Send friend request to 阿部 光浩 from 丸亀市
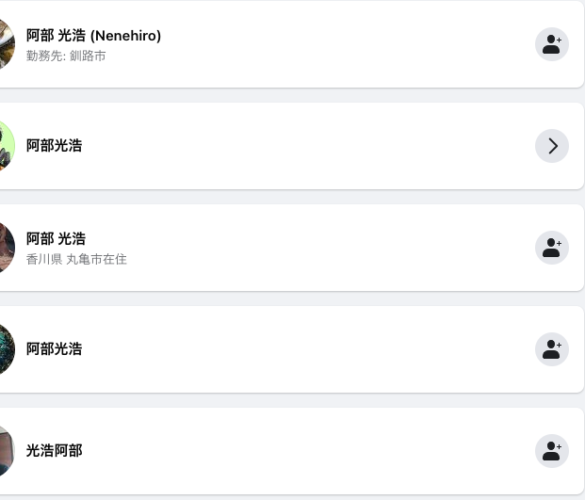This screenshot has width=585, height=500. (x=552, y=247)
